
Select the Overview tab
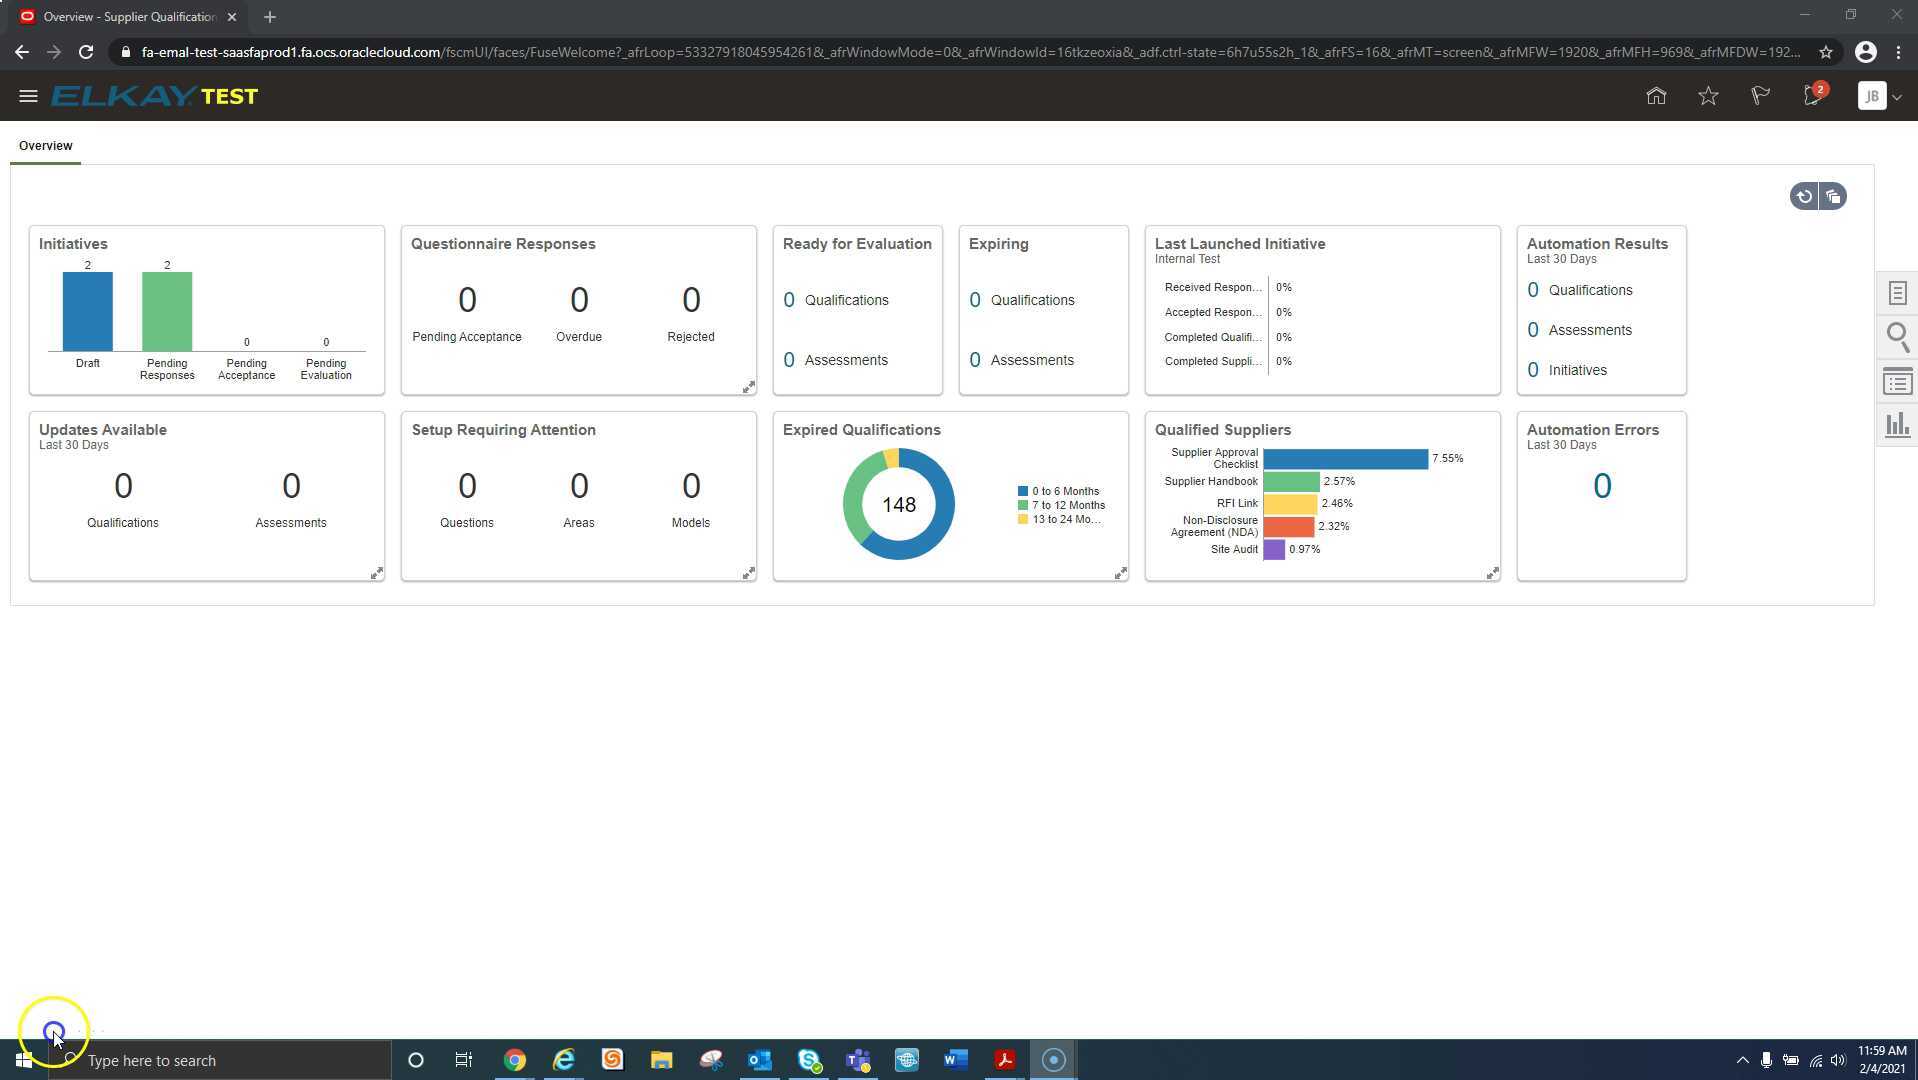(x=45, y=146)
